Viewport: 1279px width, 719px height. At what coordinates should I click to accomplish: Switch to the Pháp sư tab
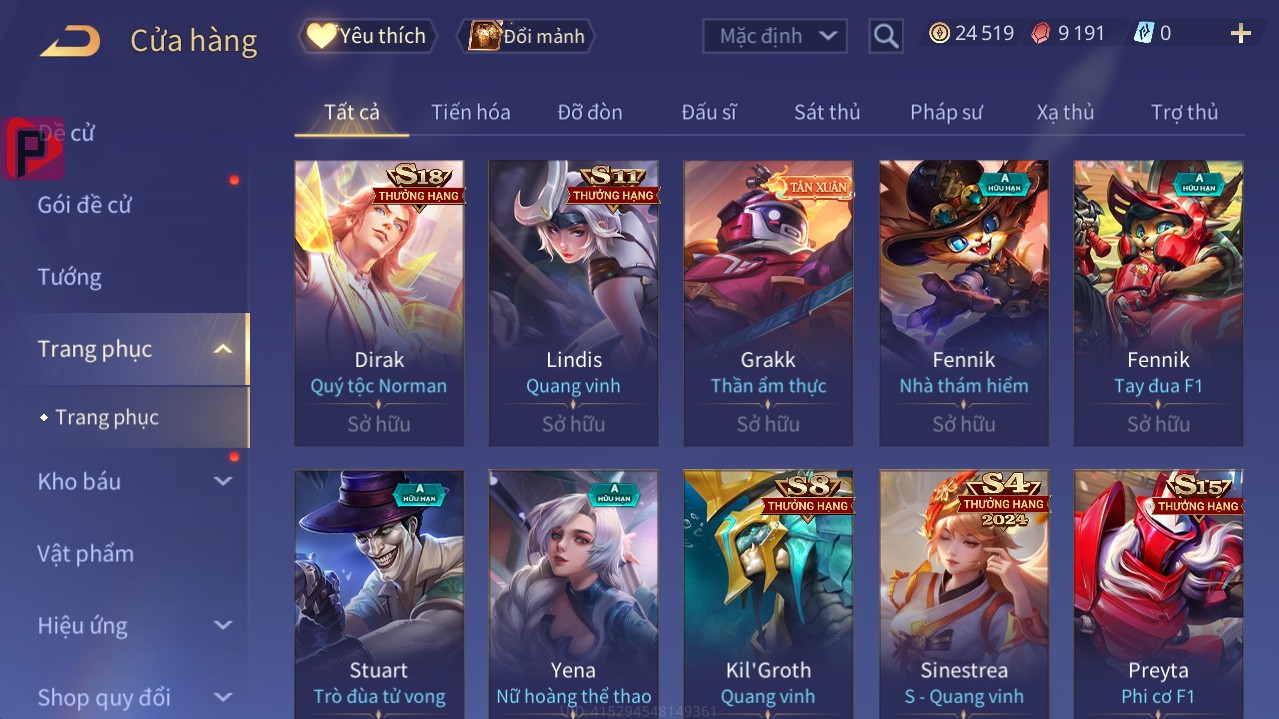946,112
